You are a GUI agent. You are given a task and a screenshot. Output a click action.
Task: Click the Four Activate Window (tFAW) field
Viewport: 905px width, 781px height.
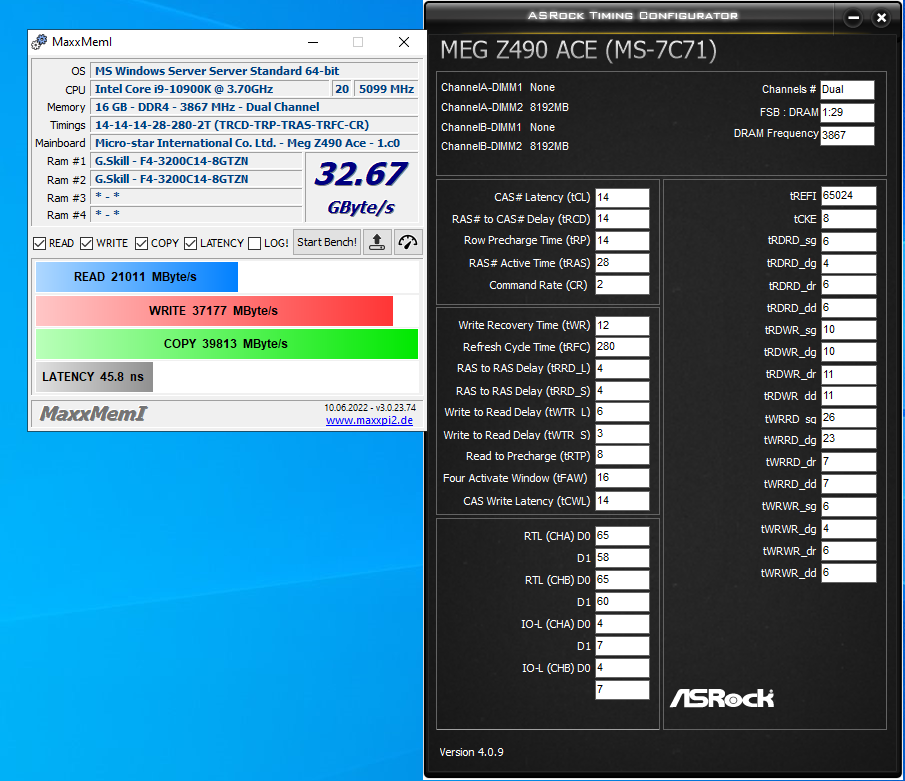[622, 478]
